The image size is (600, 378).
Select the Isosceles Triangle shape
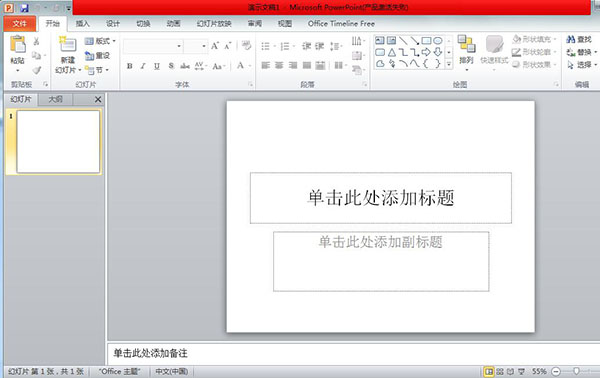(391, 52)
